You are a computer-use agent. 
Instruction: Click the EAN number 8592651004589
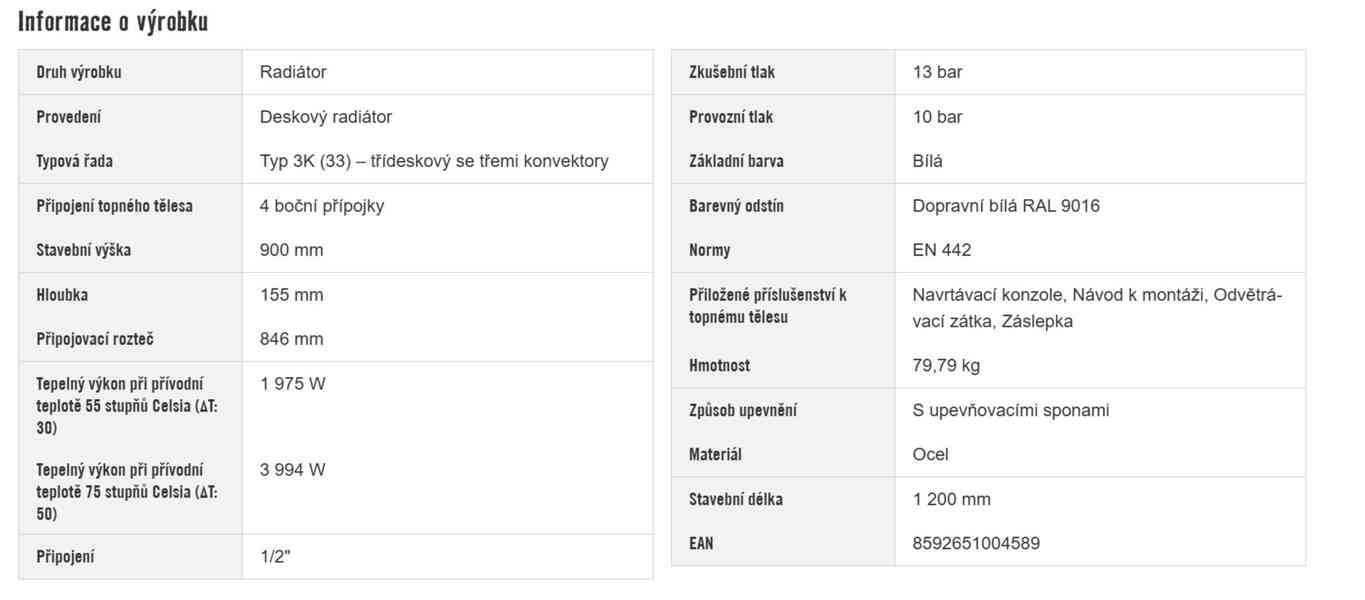pos(975,544)
